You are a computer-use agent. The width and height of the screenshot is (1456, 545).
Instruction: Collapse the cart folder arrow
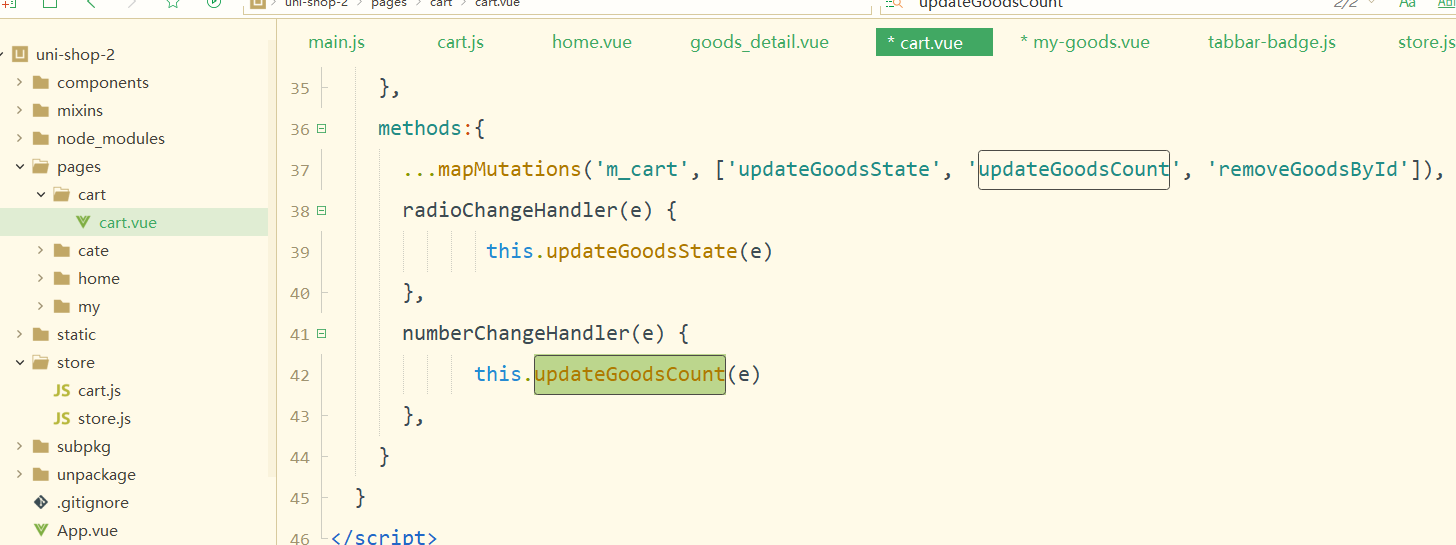(40, 195)
